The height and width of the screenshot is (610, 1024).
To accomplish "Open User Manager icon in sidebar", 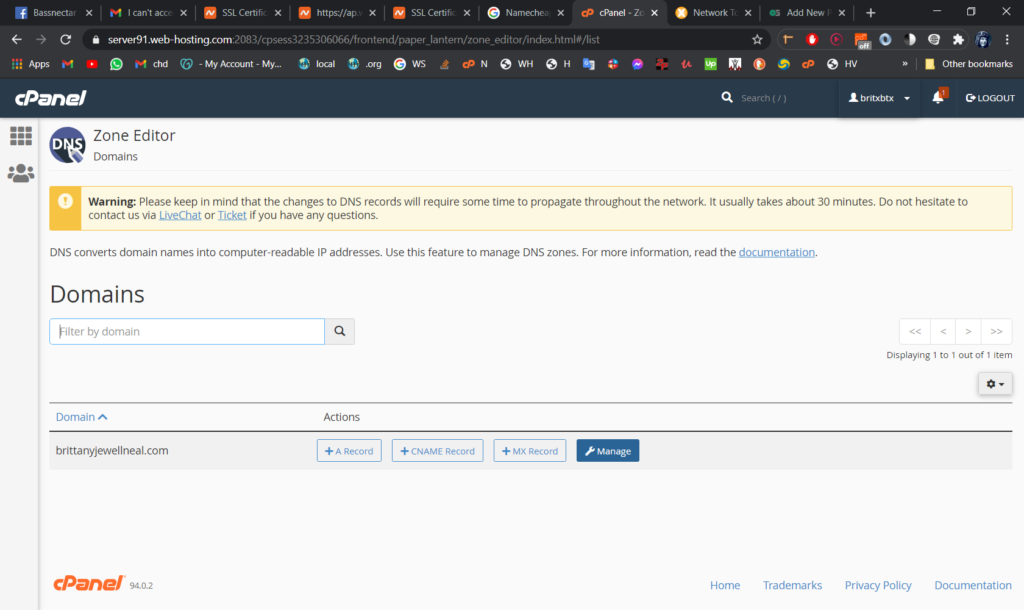I will 20,173.
